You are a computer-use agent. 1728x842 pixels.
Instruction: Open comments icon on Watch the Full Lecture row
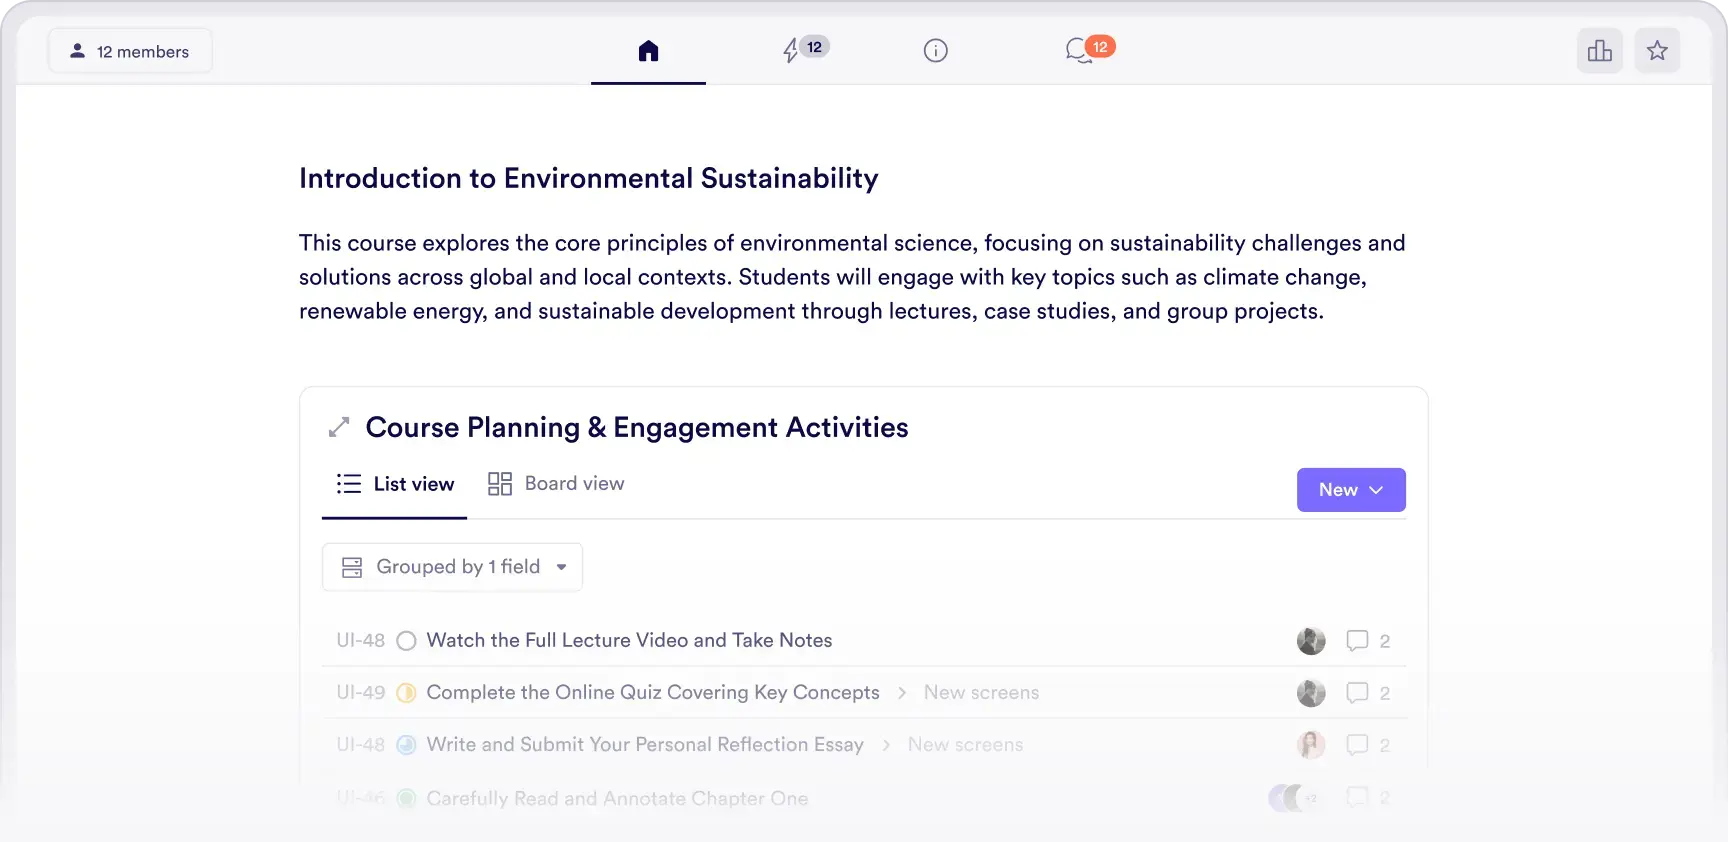pyautogui.click(x=1357, y=641)
